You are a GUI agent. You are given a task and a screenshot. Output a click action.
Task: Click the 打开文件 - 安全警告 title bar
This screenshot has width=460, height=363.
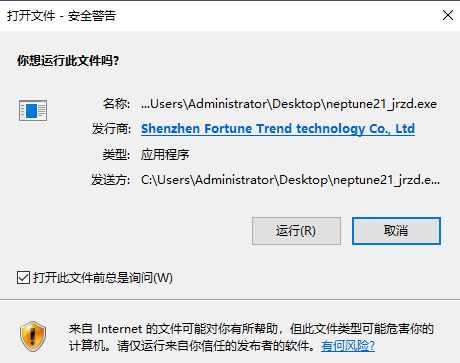217,15
